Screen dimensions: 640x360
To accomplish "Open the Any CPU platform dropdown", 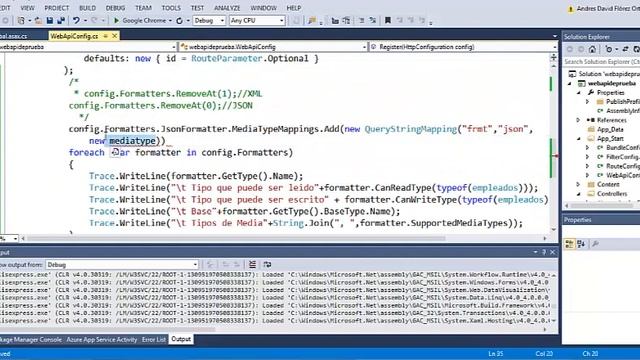I will point(257,20).
